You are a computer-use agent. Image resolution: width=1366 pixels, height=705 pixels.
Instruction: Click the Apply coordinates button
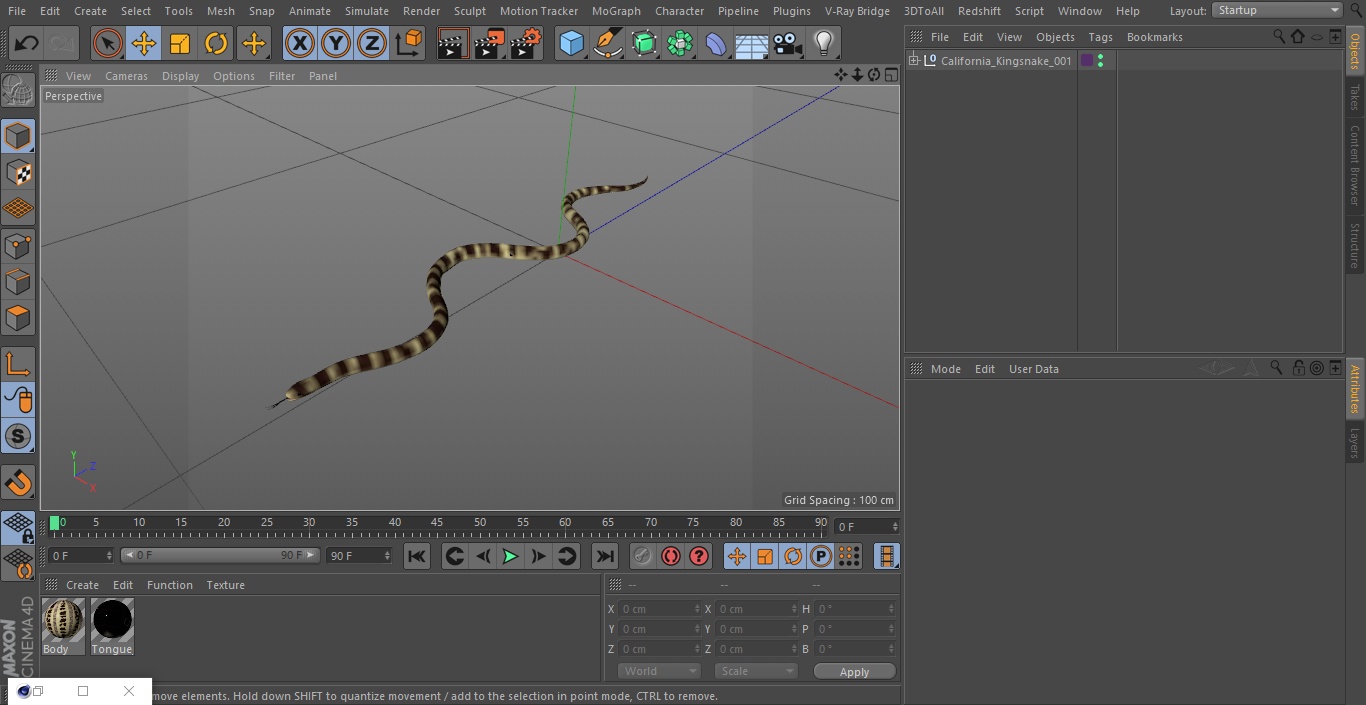click(854, 672)
